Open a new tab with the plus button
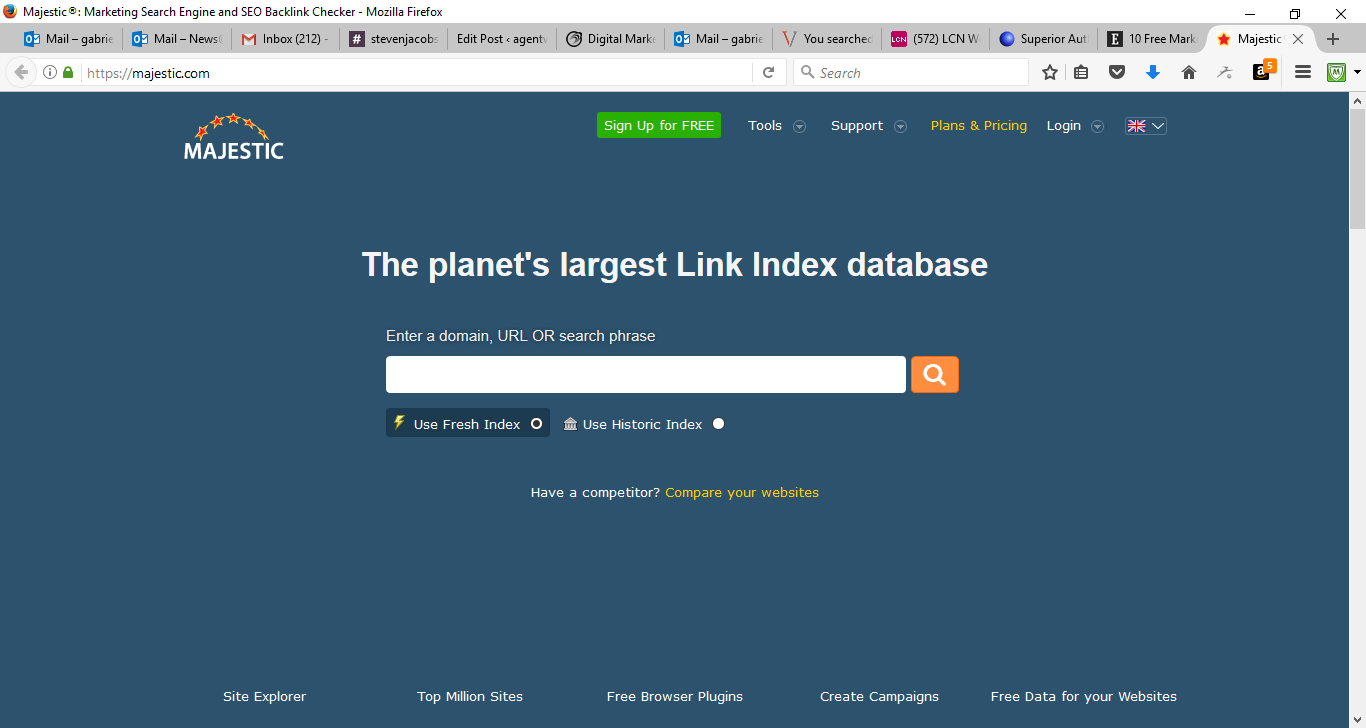The width and height of the screenshot is (1366, 728). pos(1332,39)
